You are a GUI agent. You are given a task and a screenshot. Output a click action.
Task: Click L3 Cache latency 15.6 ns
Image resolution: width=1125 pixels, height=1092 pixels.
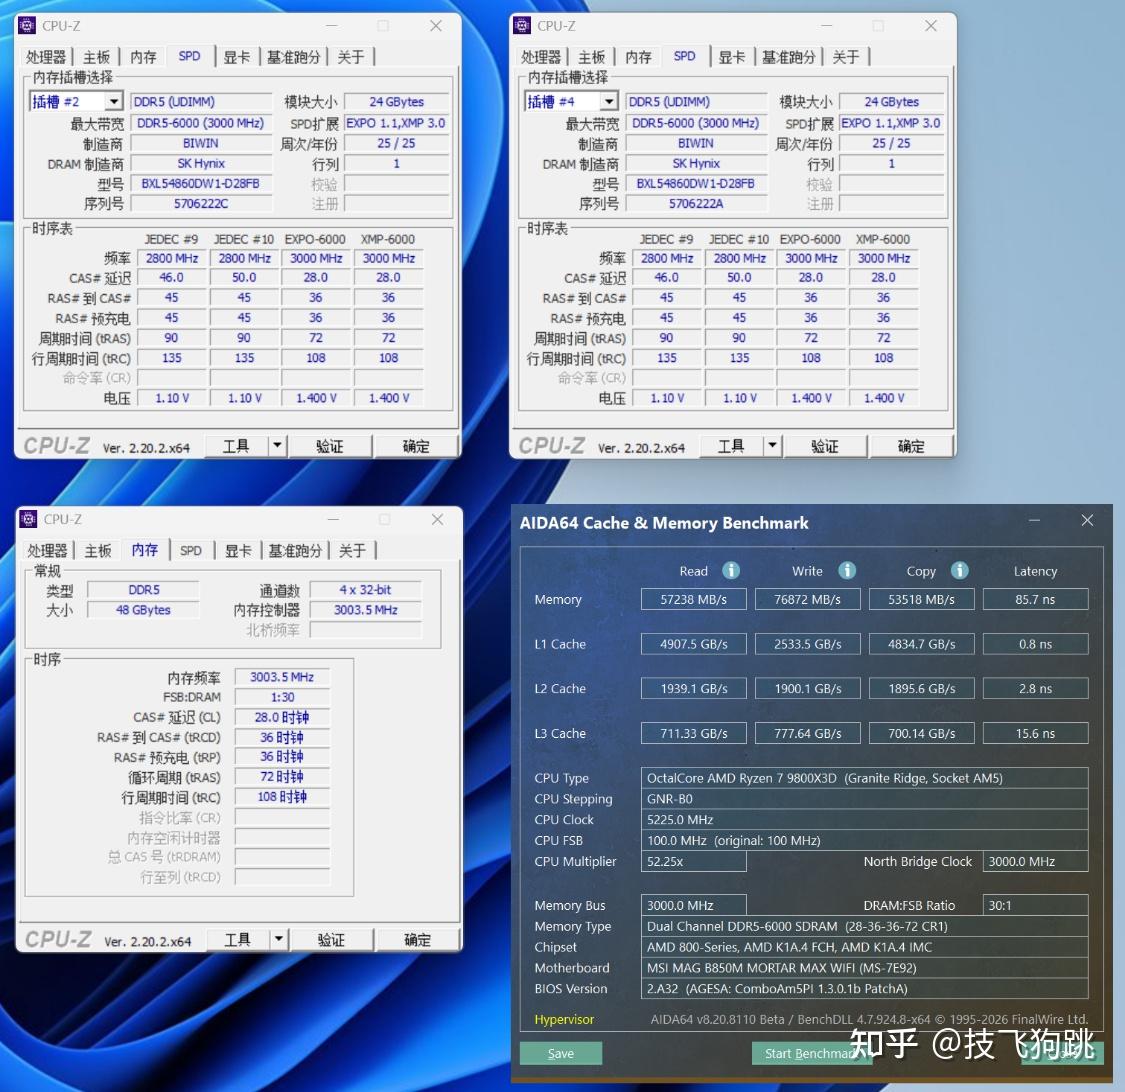[1035, 733]
